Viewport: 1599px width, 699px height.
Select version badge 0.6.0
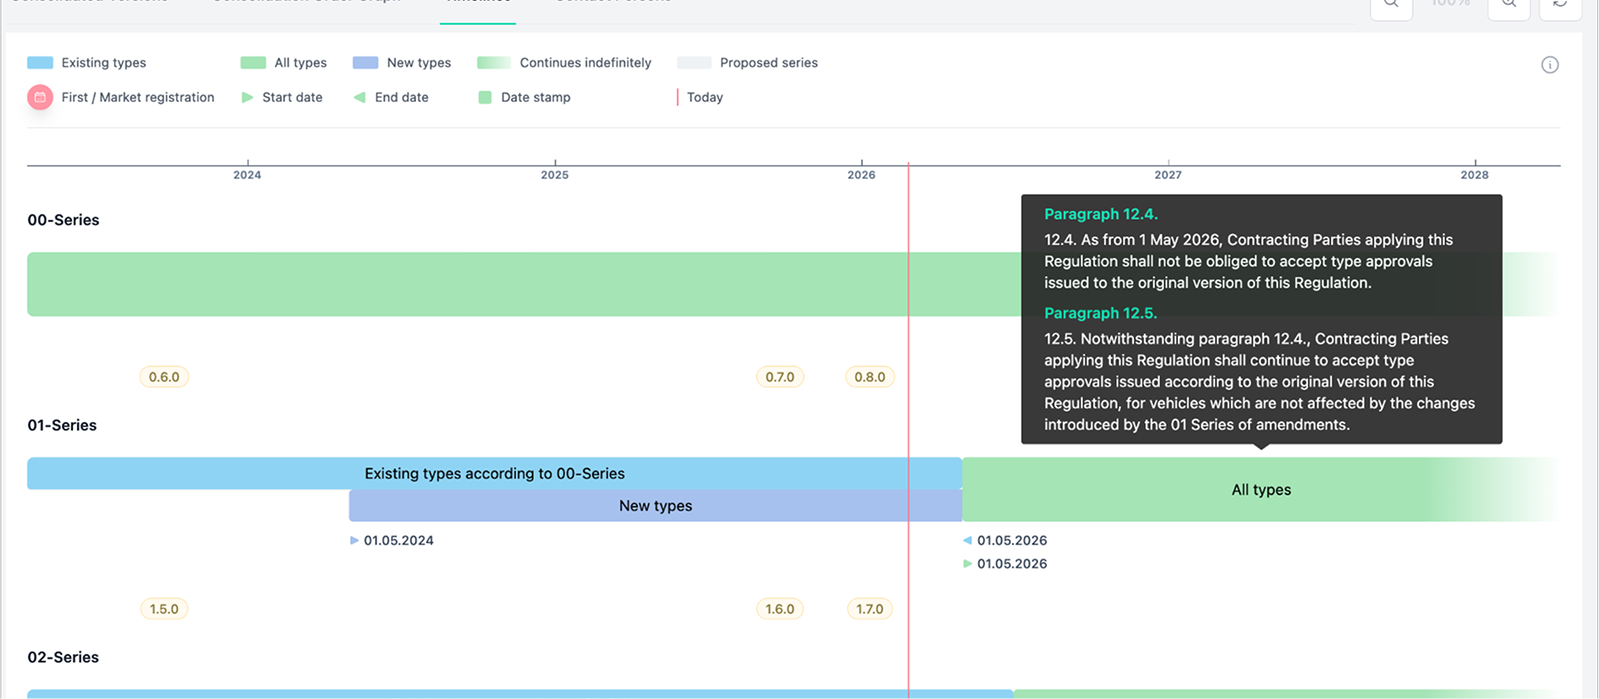click(x=164, y=377)
